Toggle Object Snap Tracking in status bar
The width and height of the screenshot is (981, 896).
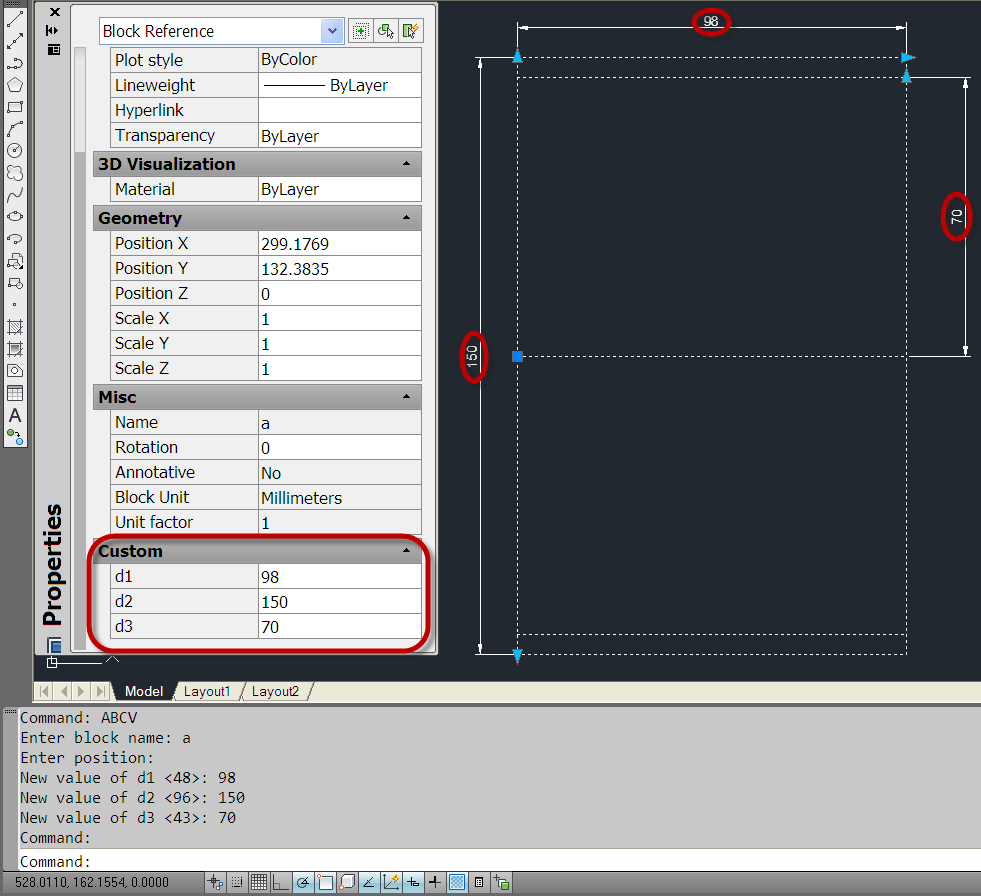click(x=369, y=882)
